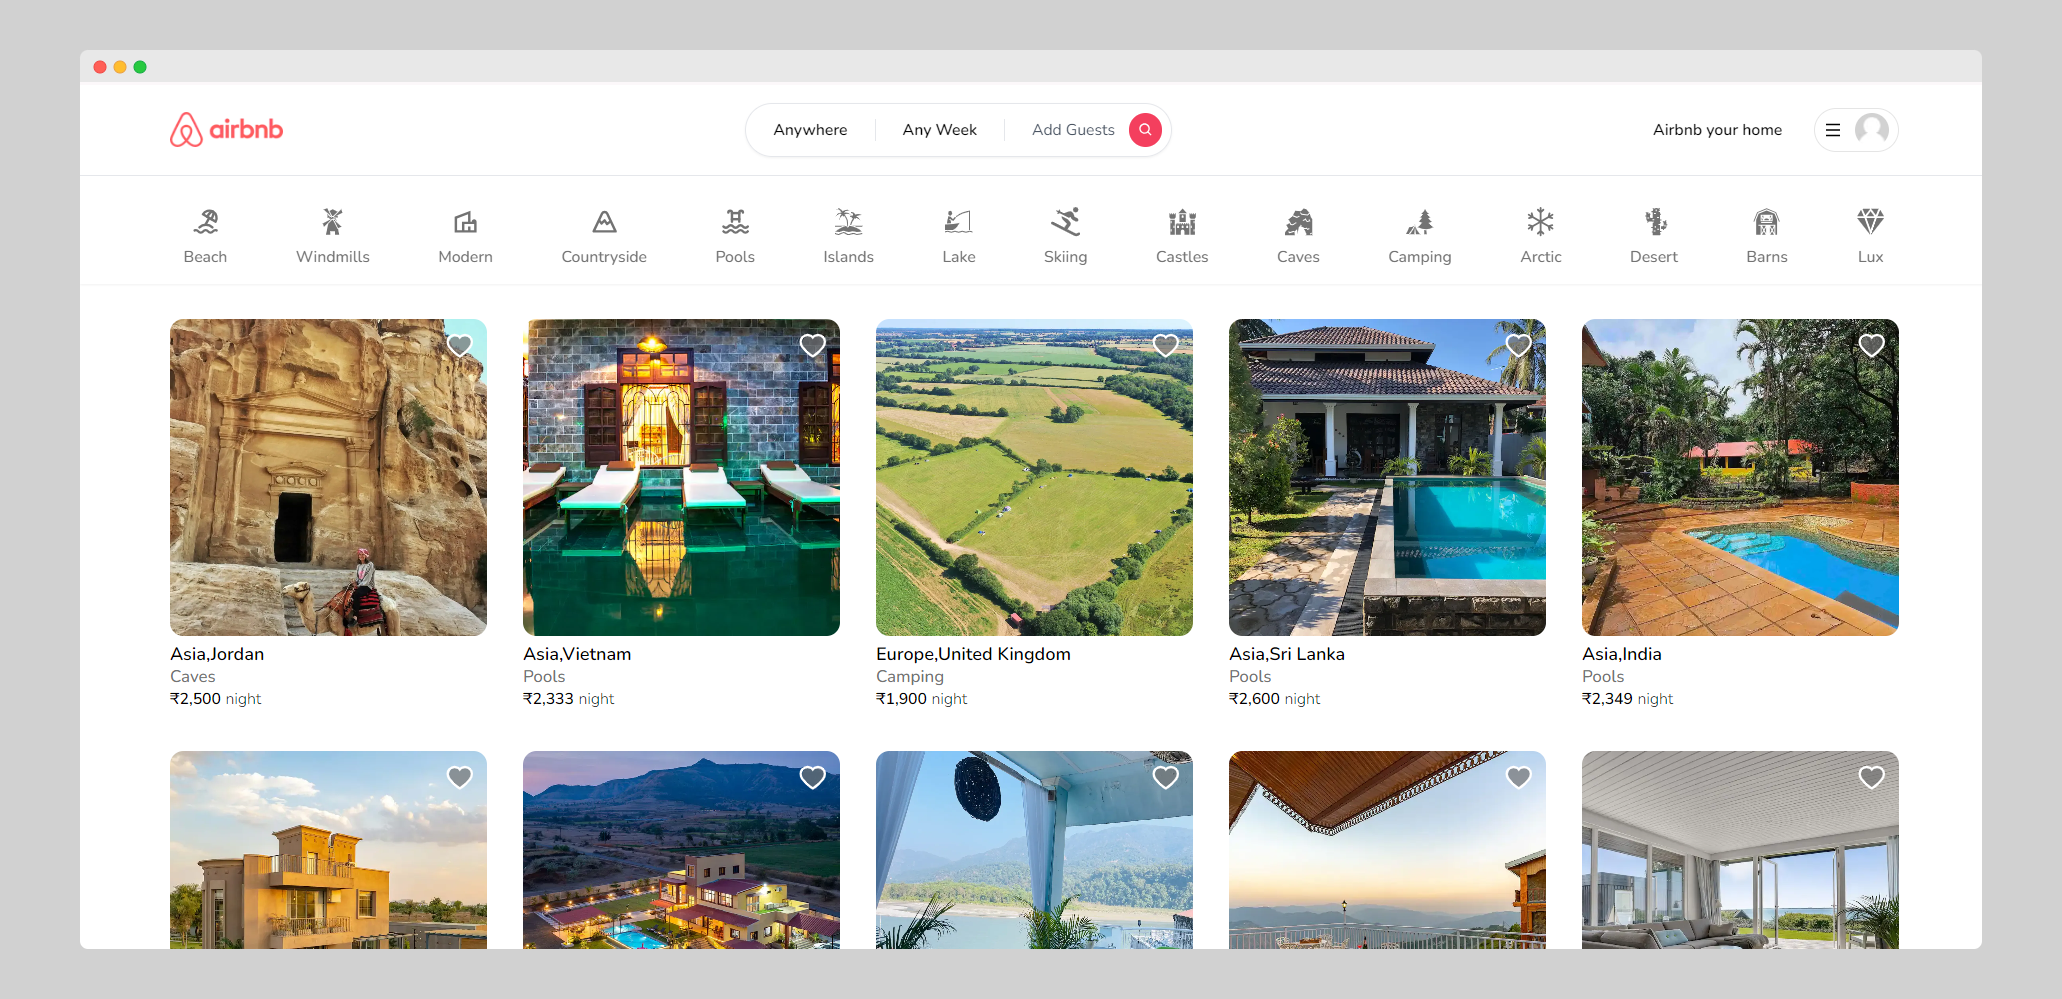The width and height of the screenshot is (2062, 999).
Task: Open the Arctic category
Action: click(1540, 233)
